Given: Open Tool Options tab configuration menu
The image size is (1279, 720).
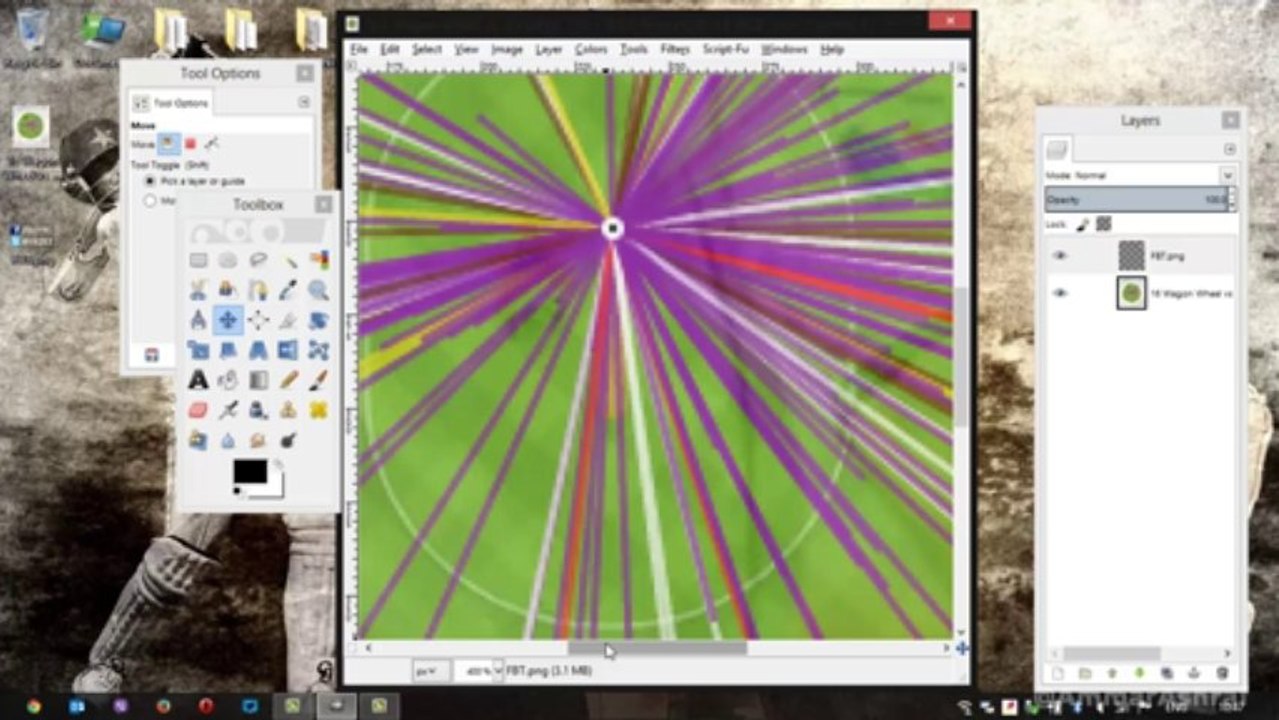Looking at the screenshot, I should point(304,102).
